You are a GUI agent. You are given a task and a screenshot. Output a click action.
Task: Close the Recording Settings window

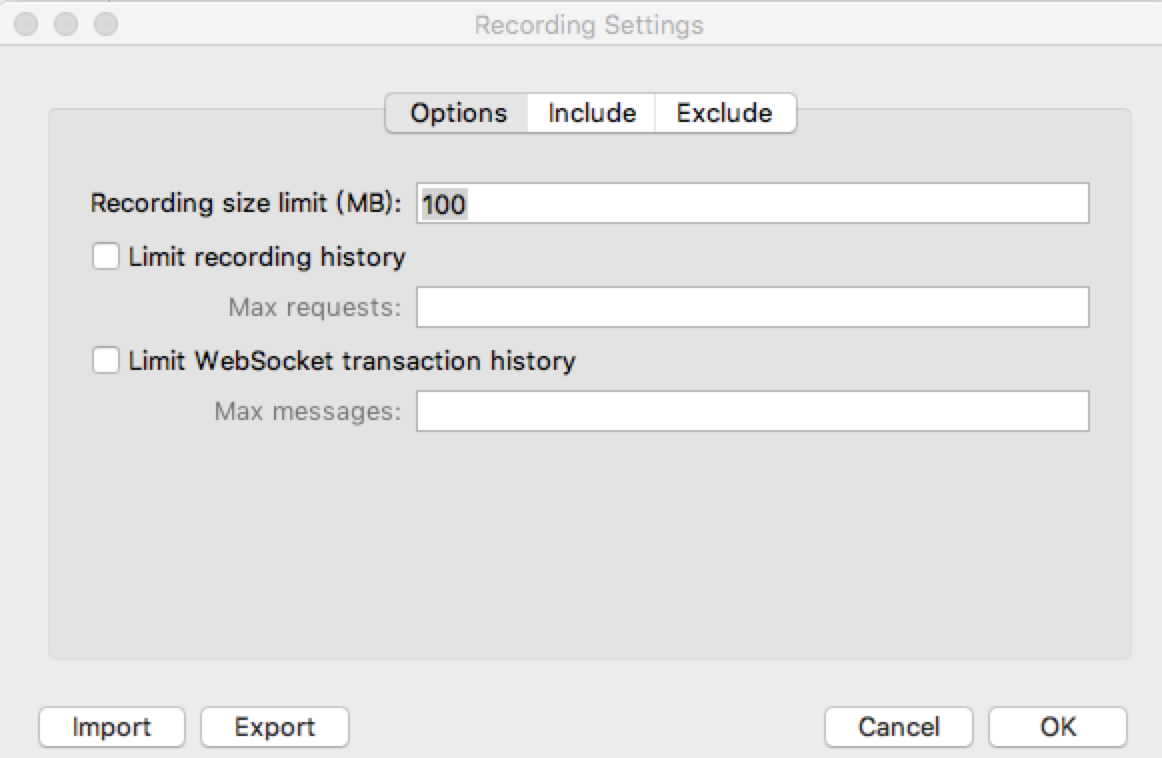click(x=28, y=23)
